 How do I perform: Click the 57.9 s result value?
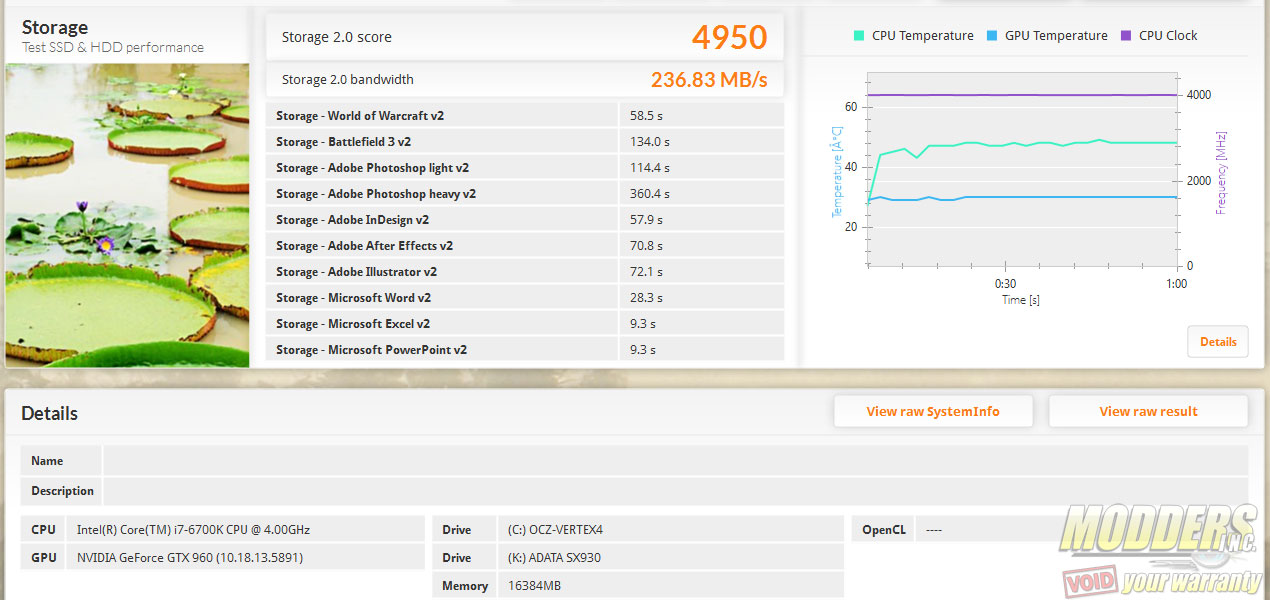click(646, 220)
